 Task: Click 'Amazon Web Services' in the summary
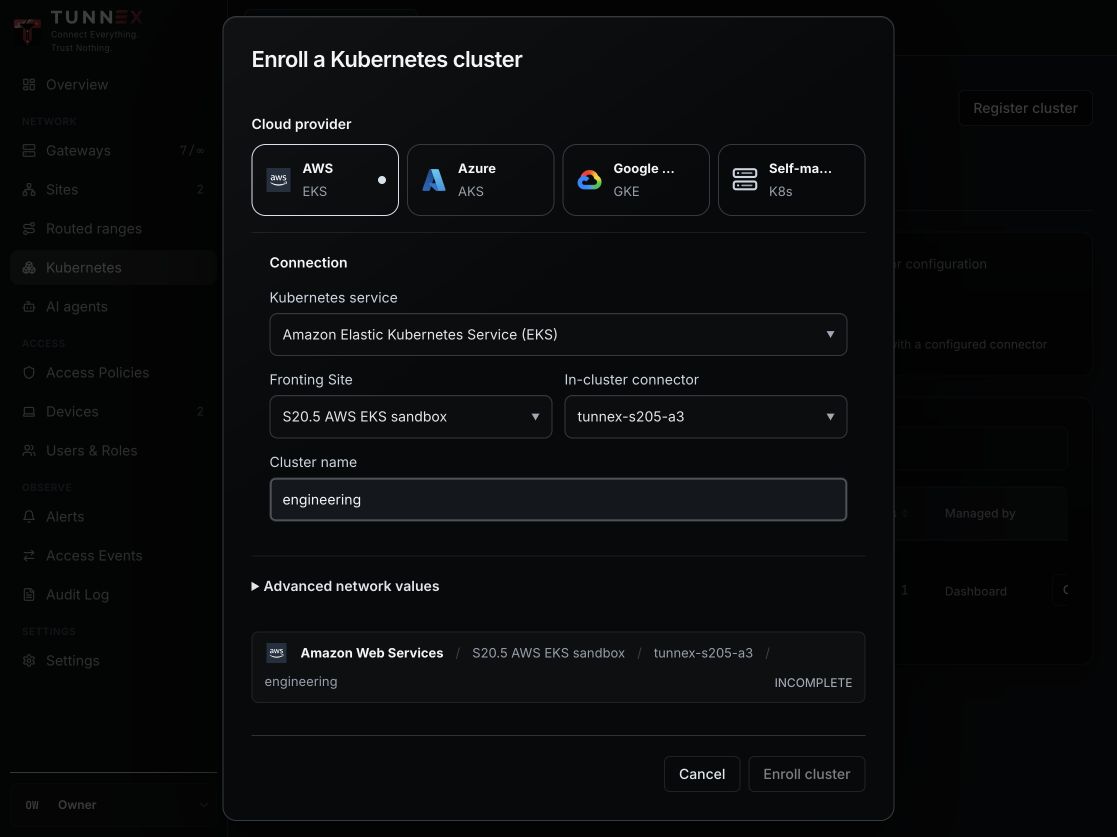click(x=372, y=653)
